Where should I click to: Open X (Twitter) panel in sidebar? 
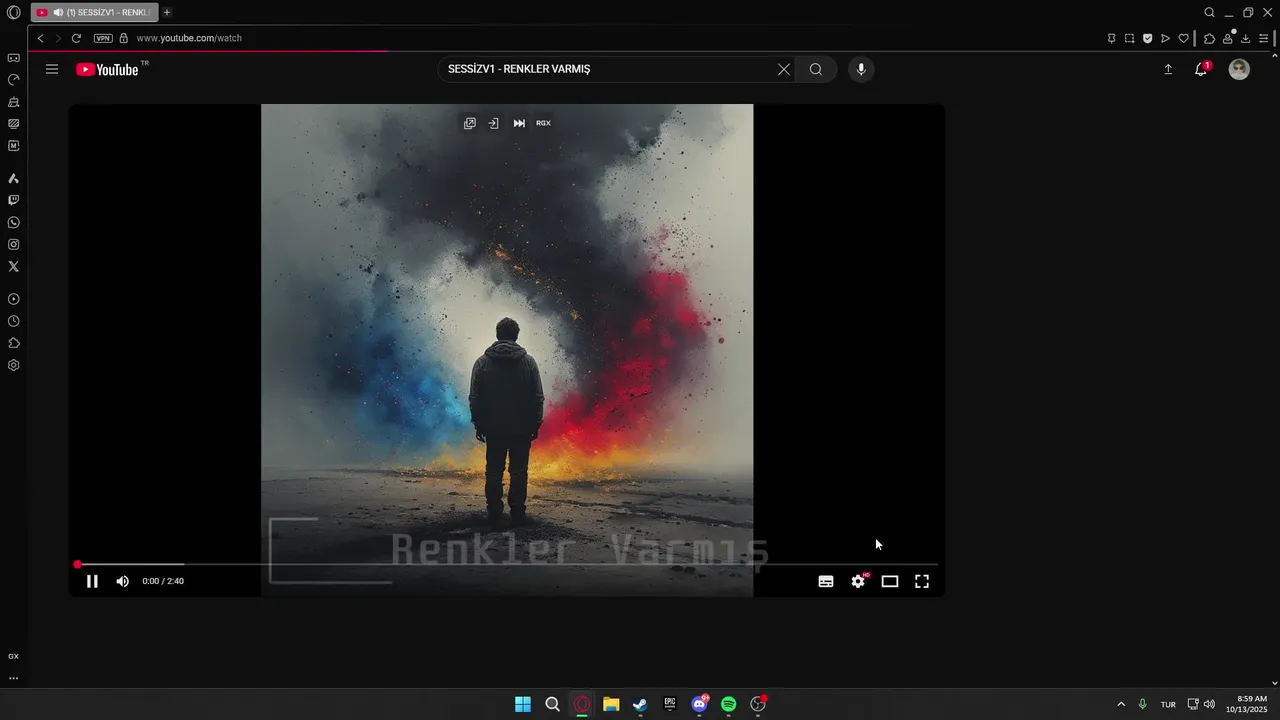click(x=13, y=266)
